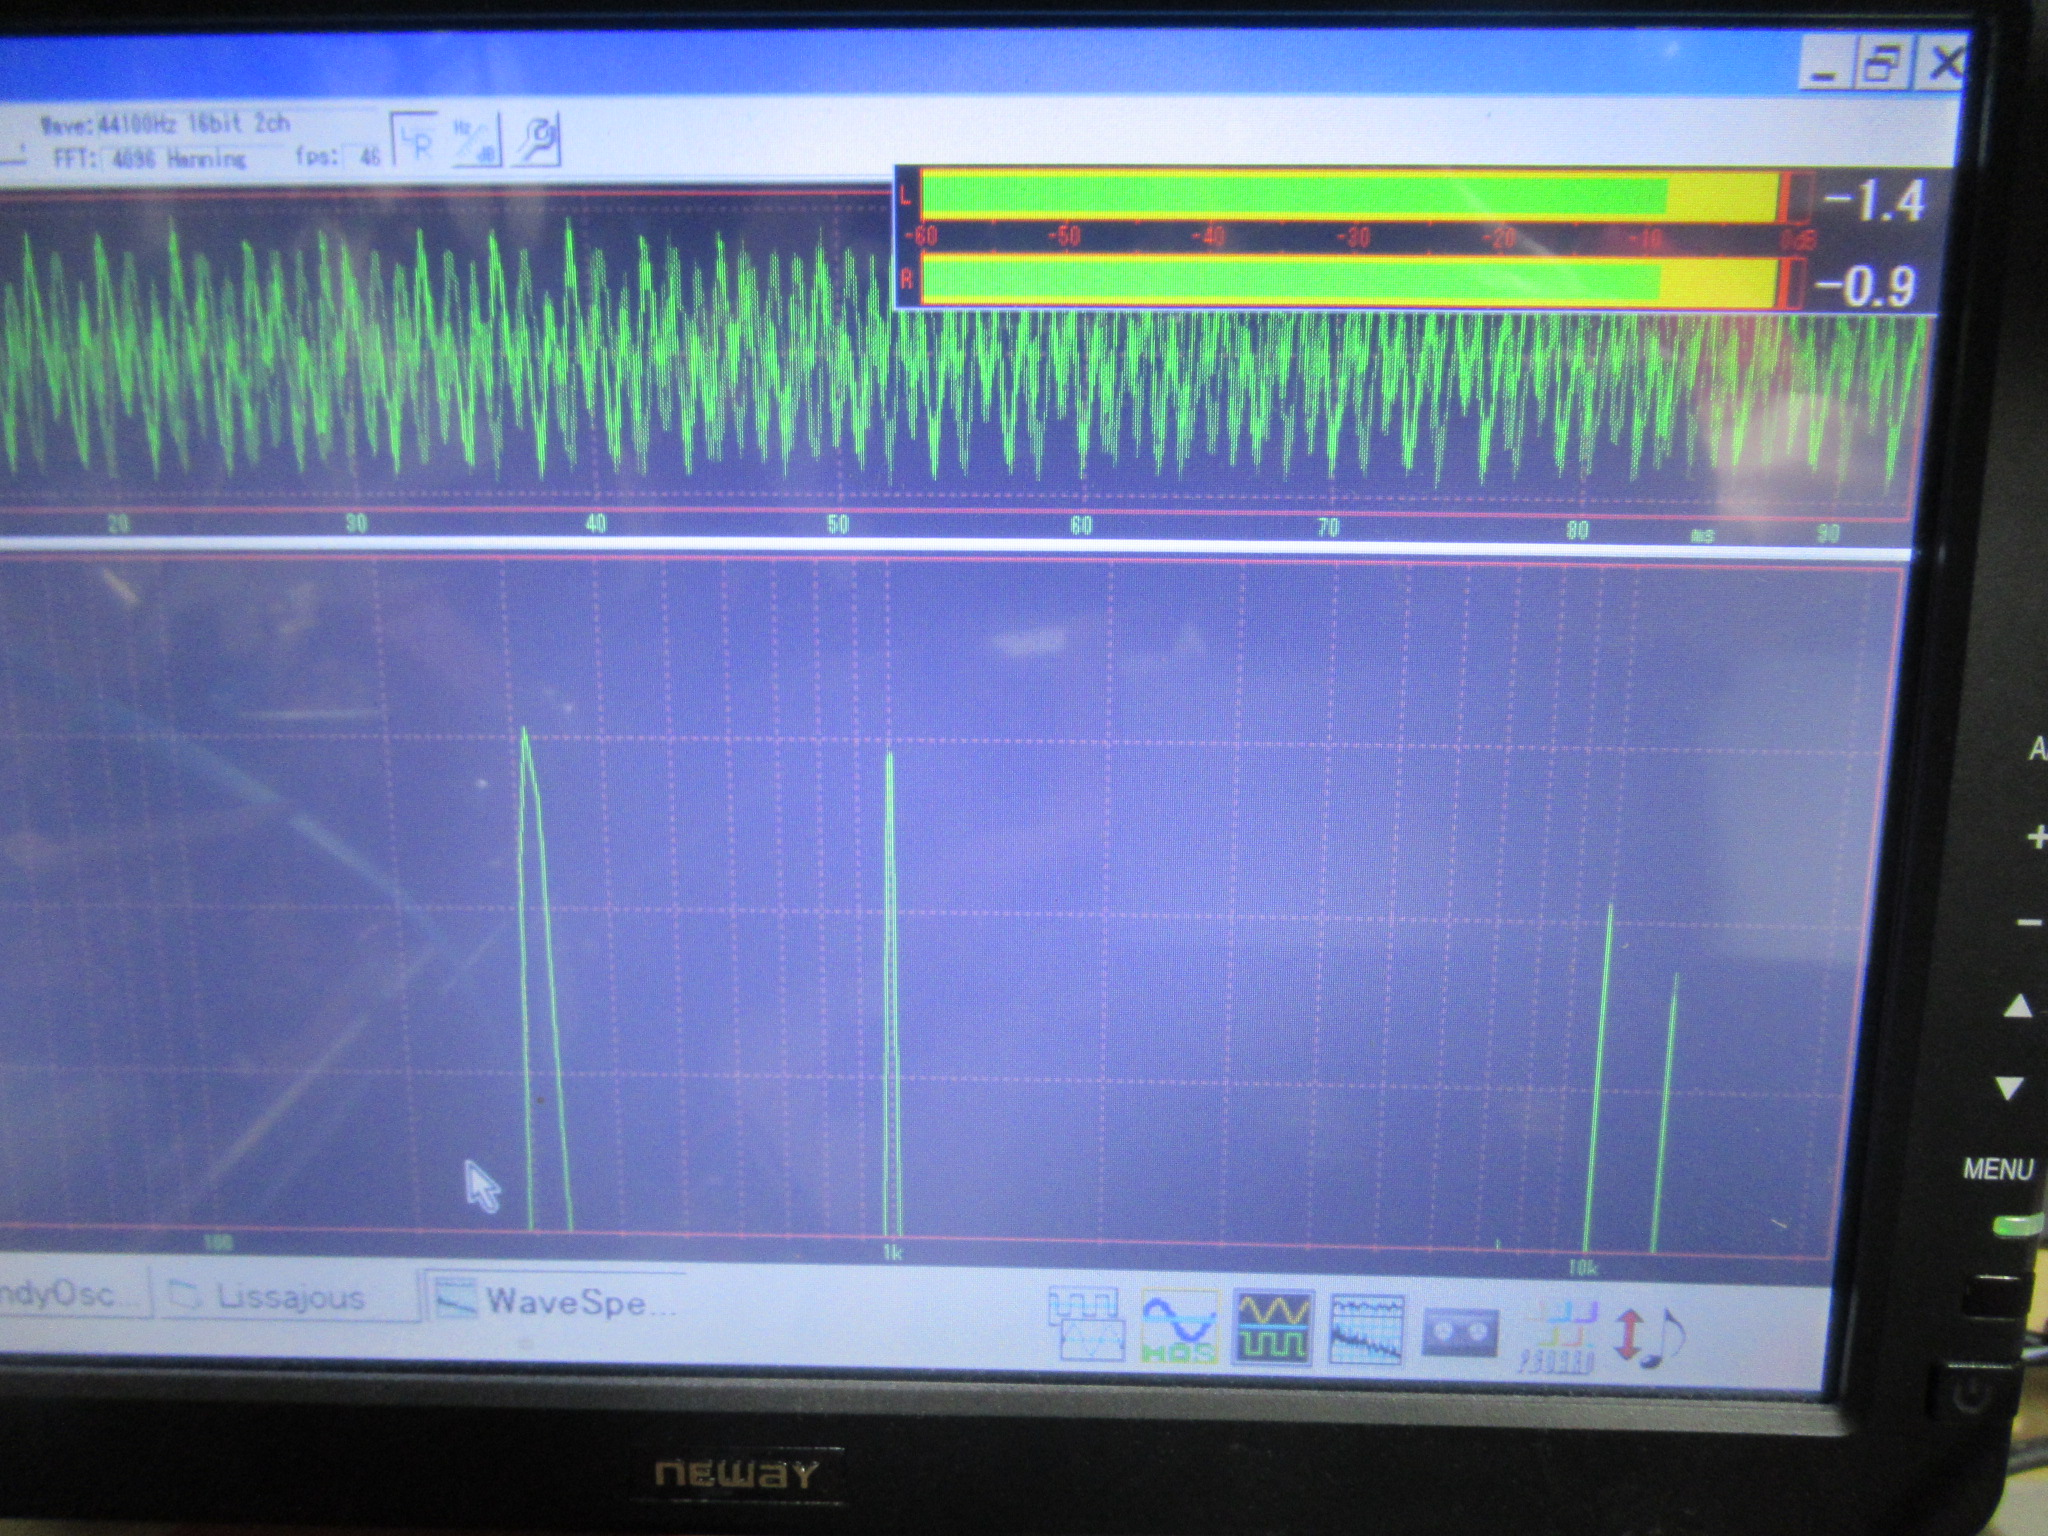Screen dimensions: 2048x1536
Task: Click the cassette tape recorder icon
Action: point(1459,1333)
